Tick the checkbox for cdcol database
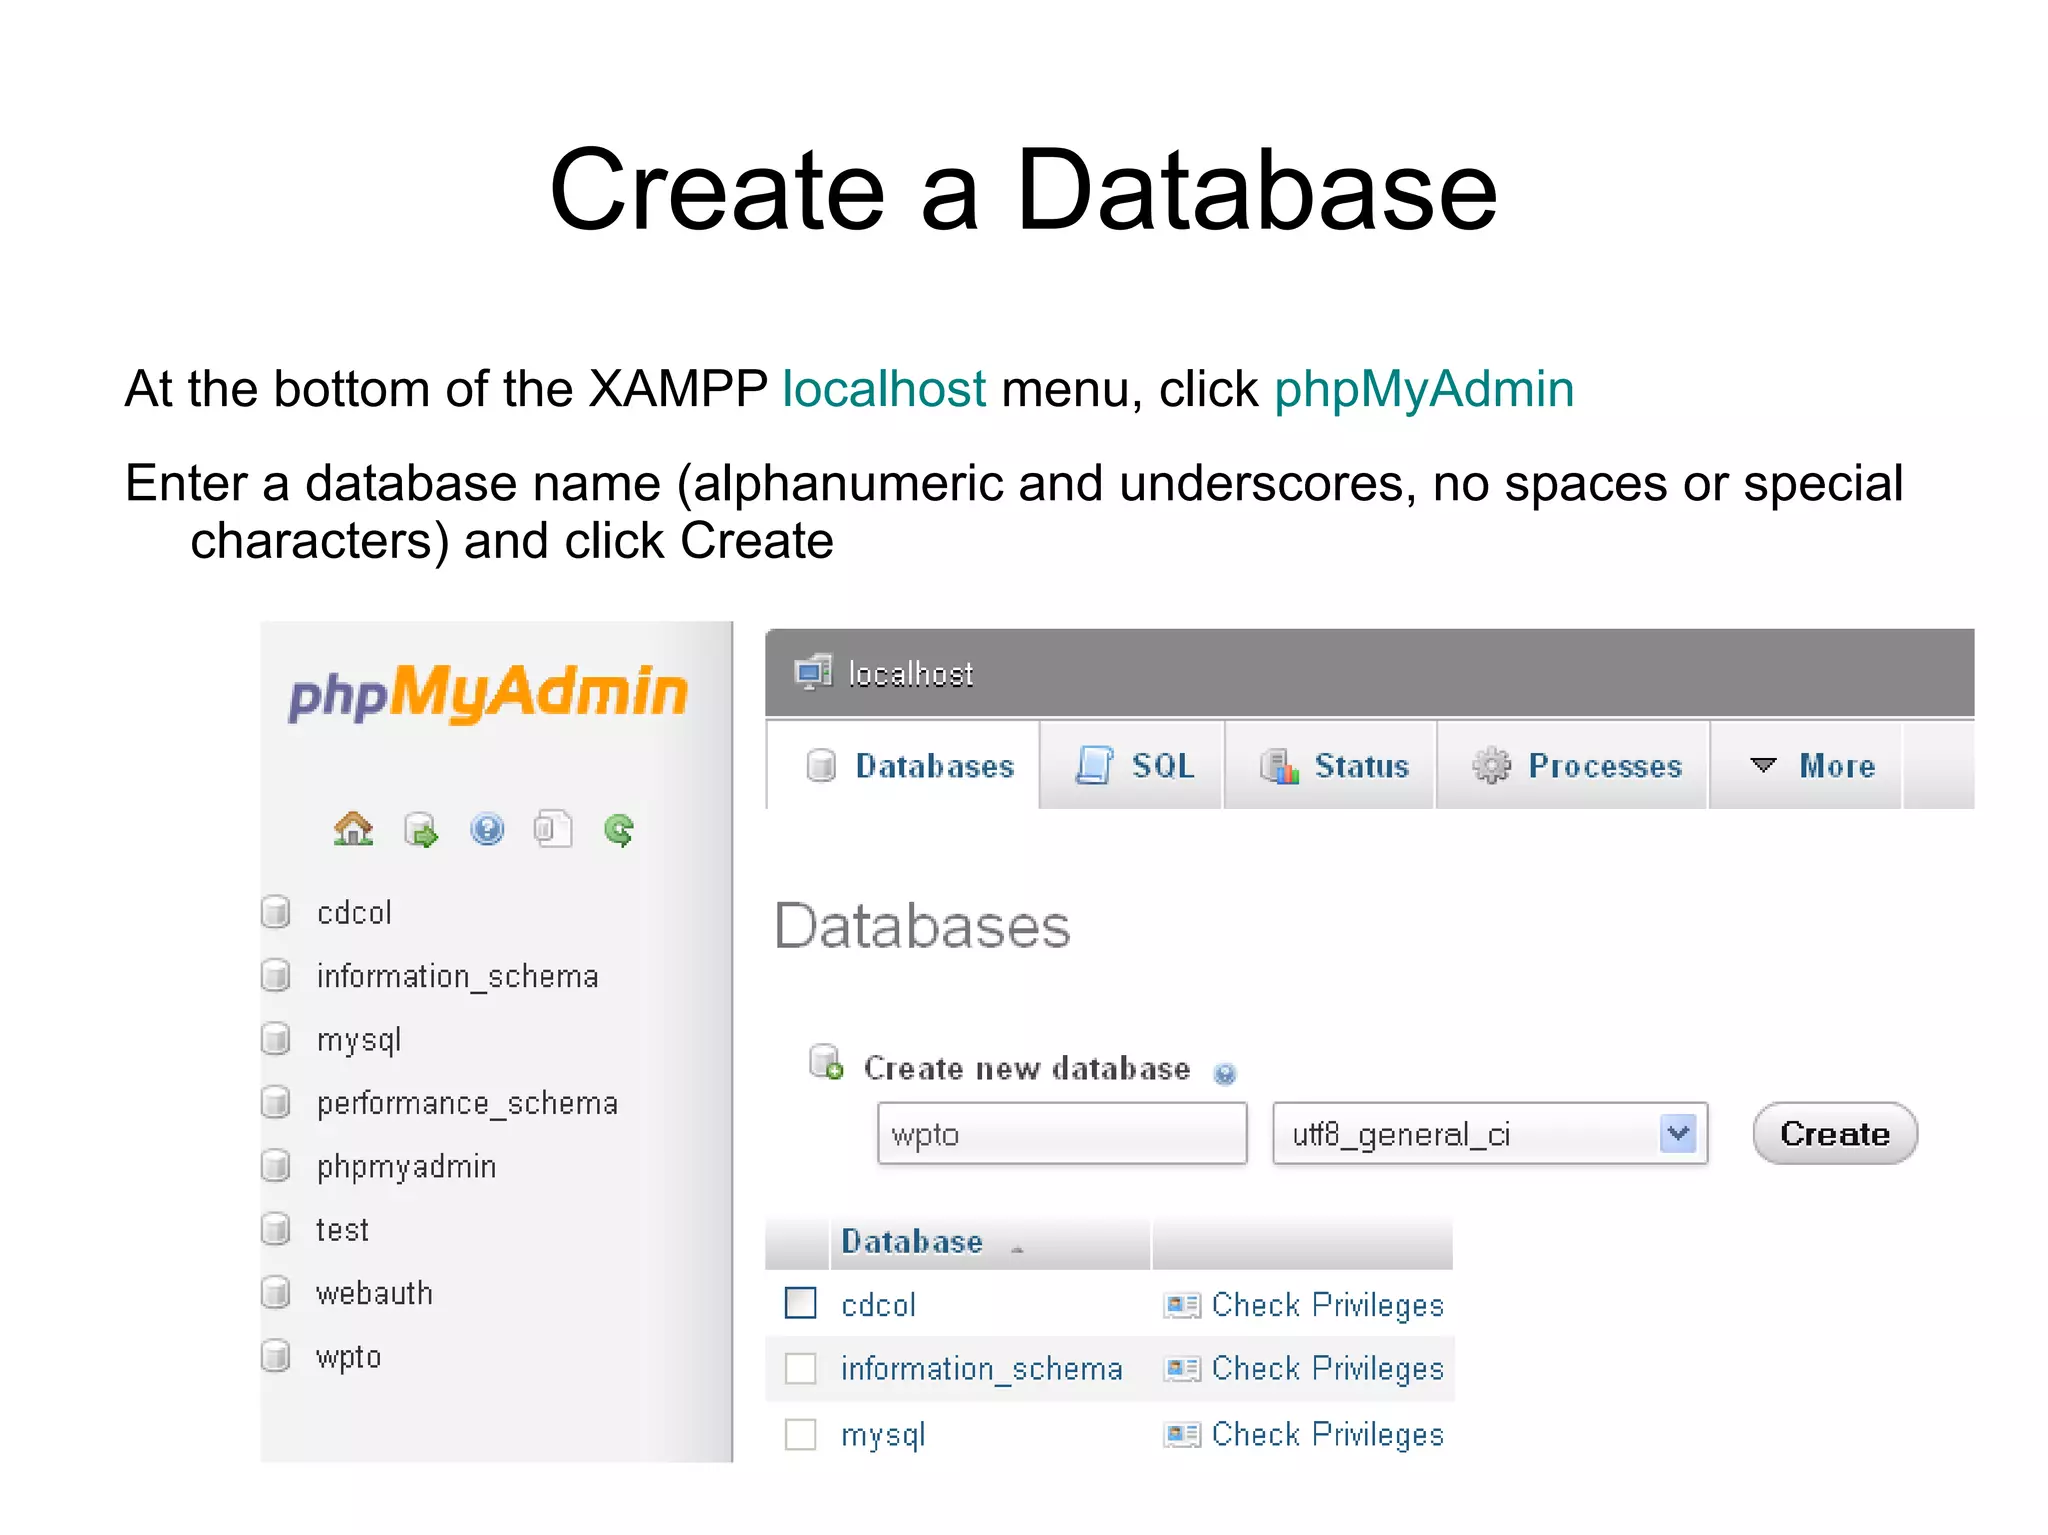This screenshot has height=1535, width=2048. coord(801,1303)
